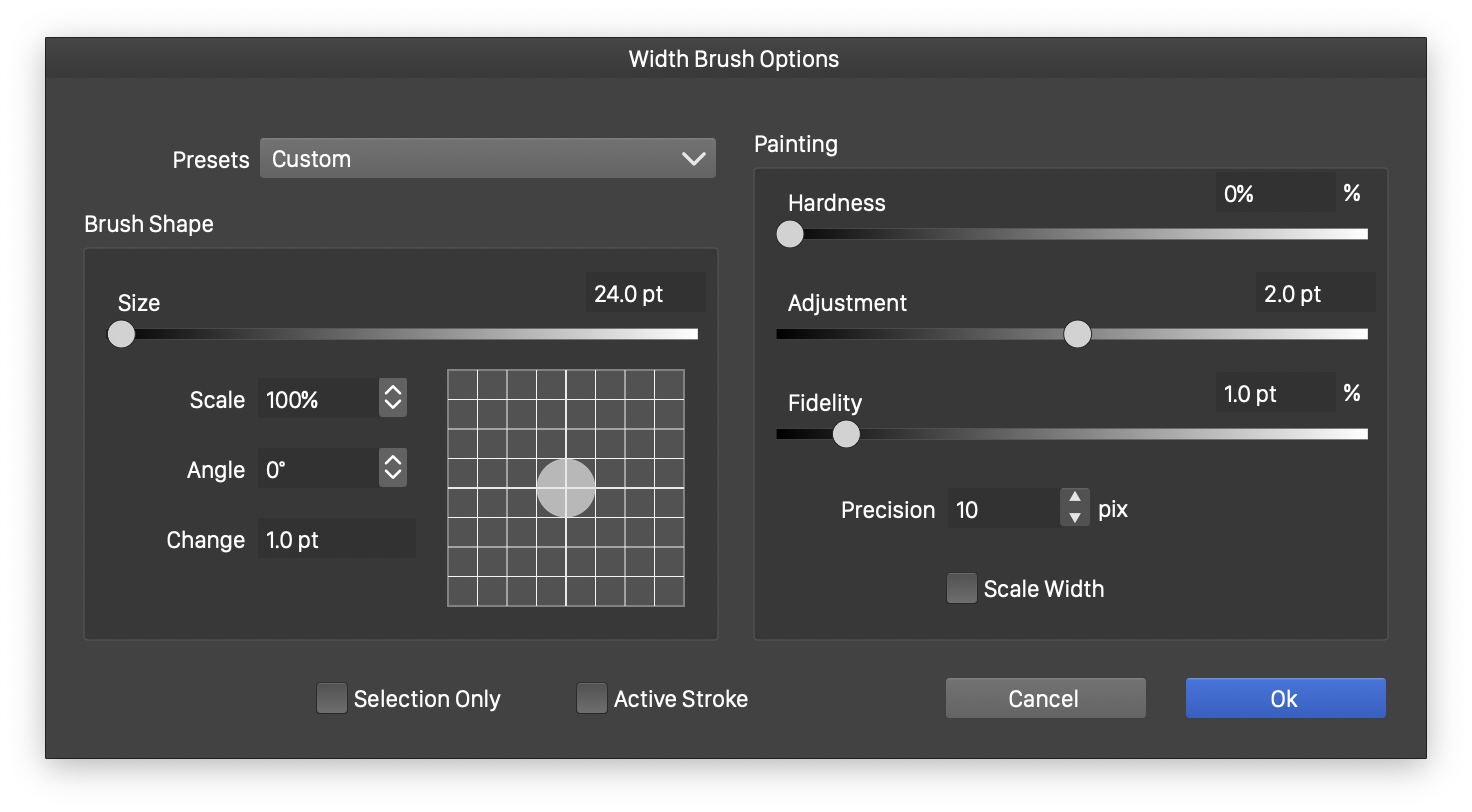Image resolution: width=1472 pixels, height=812 pixels.
Task: Click the Size value field 24.0 pt
Action: point(645,293)
